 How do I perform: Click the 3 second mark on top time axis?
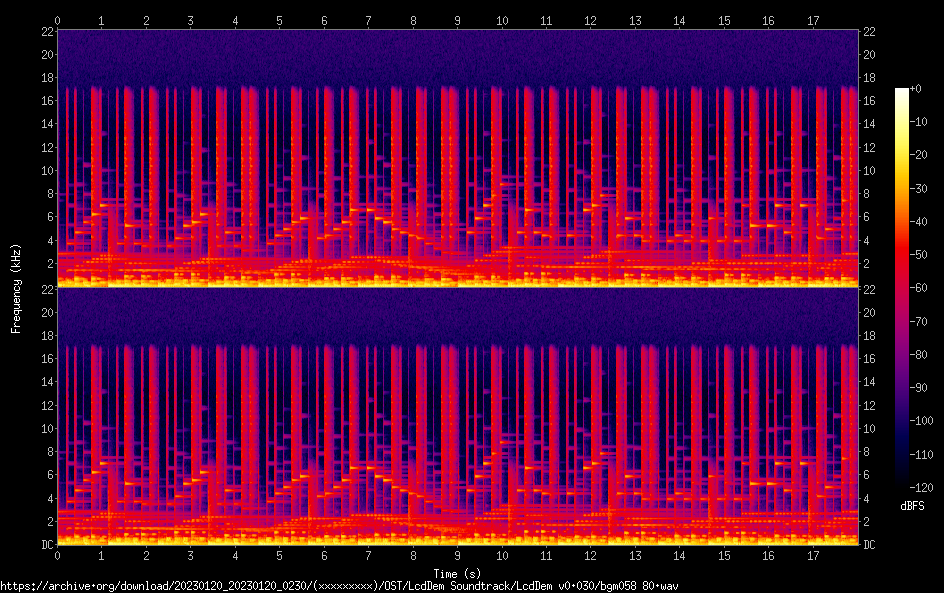tap(191, 20)
